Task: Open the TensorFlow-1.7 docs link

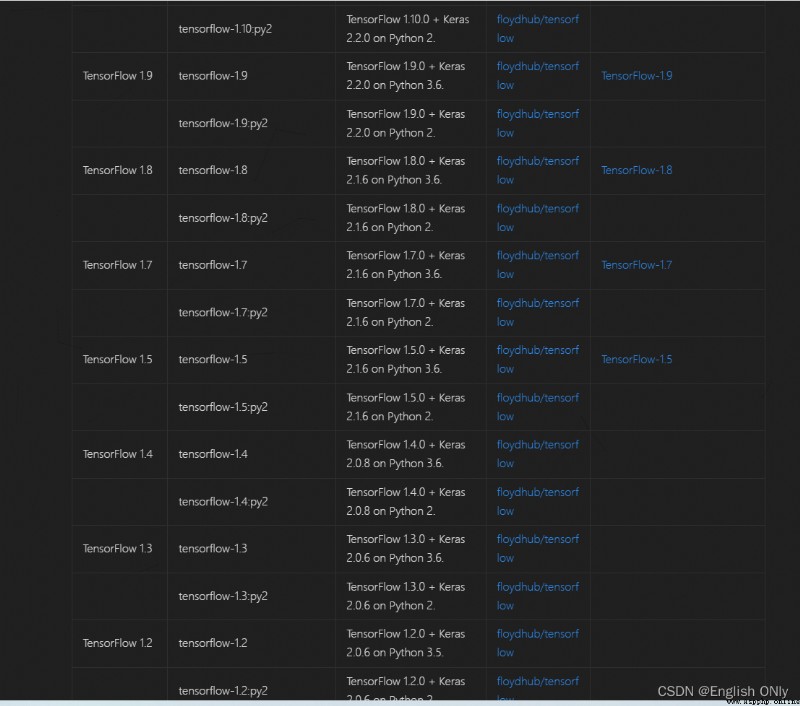Action: (x=636, y=265)
